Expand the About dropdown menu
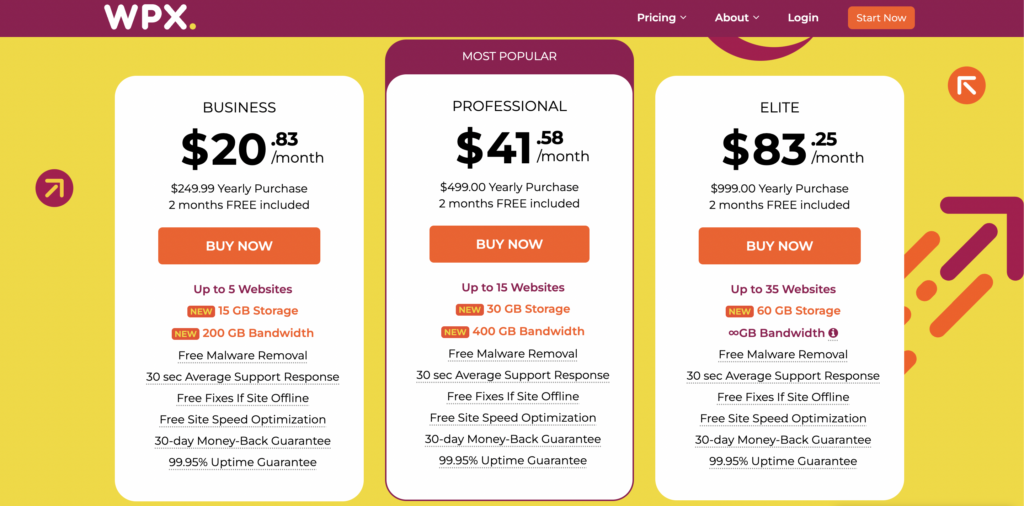The height and width of the screenshot is (506, 1024). (737, 18)
